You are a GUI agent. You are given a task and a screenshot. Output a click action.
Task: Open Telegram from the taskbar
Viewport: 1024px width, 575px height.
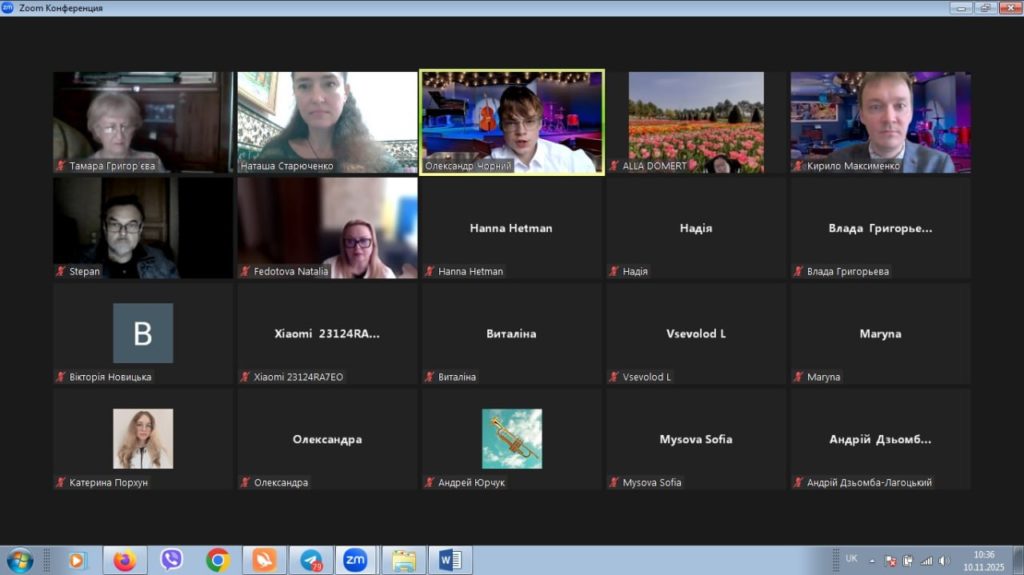[x=311, y=560]
